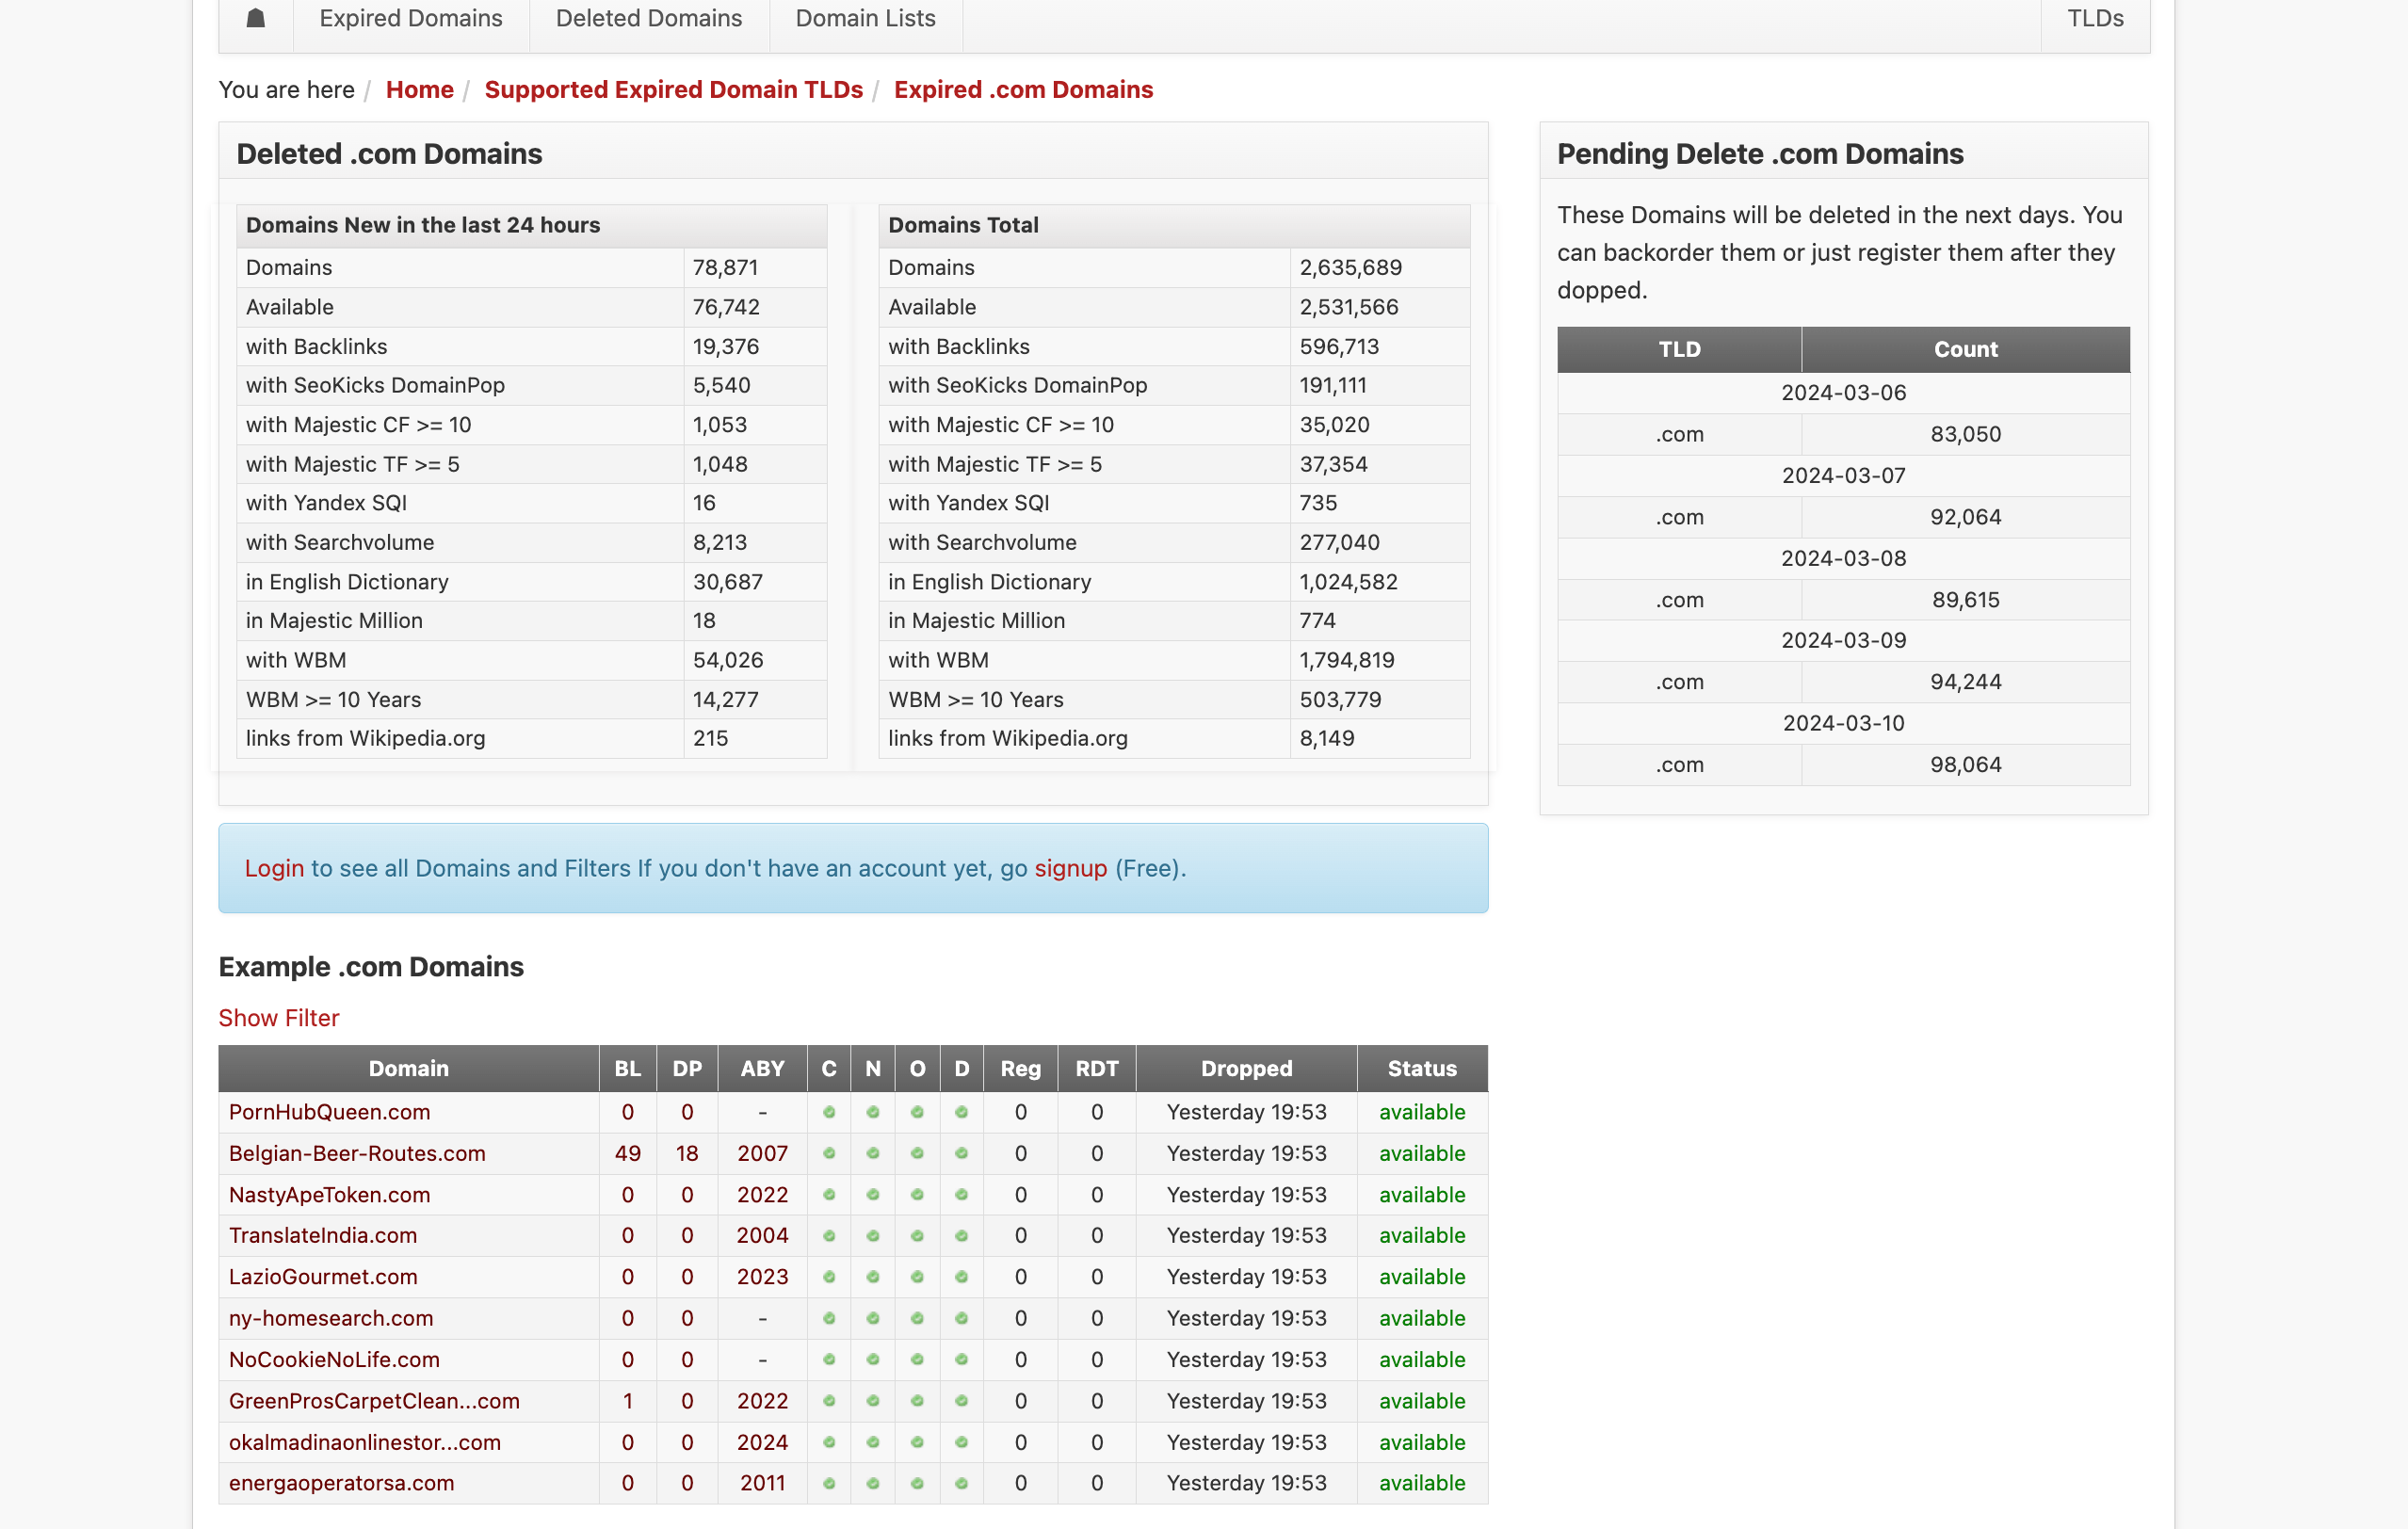Viewport: 2408px width, 1529px height.
Task: Click the .de green status dot for LazioGourmet.com
Action: tap(962, 1277)
